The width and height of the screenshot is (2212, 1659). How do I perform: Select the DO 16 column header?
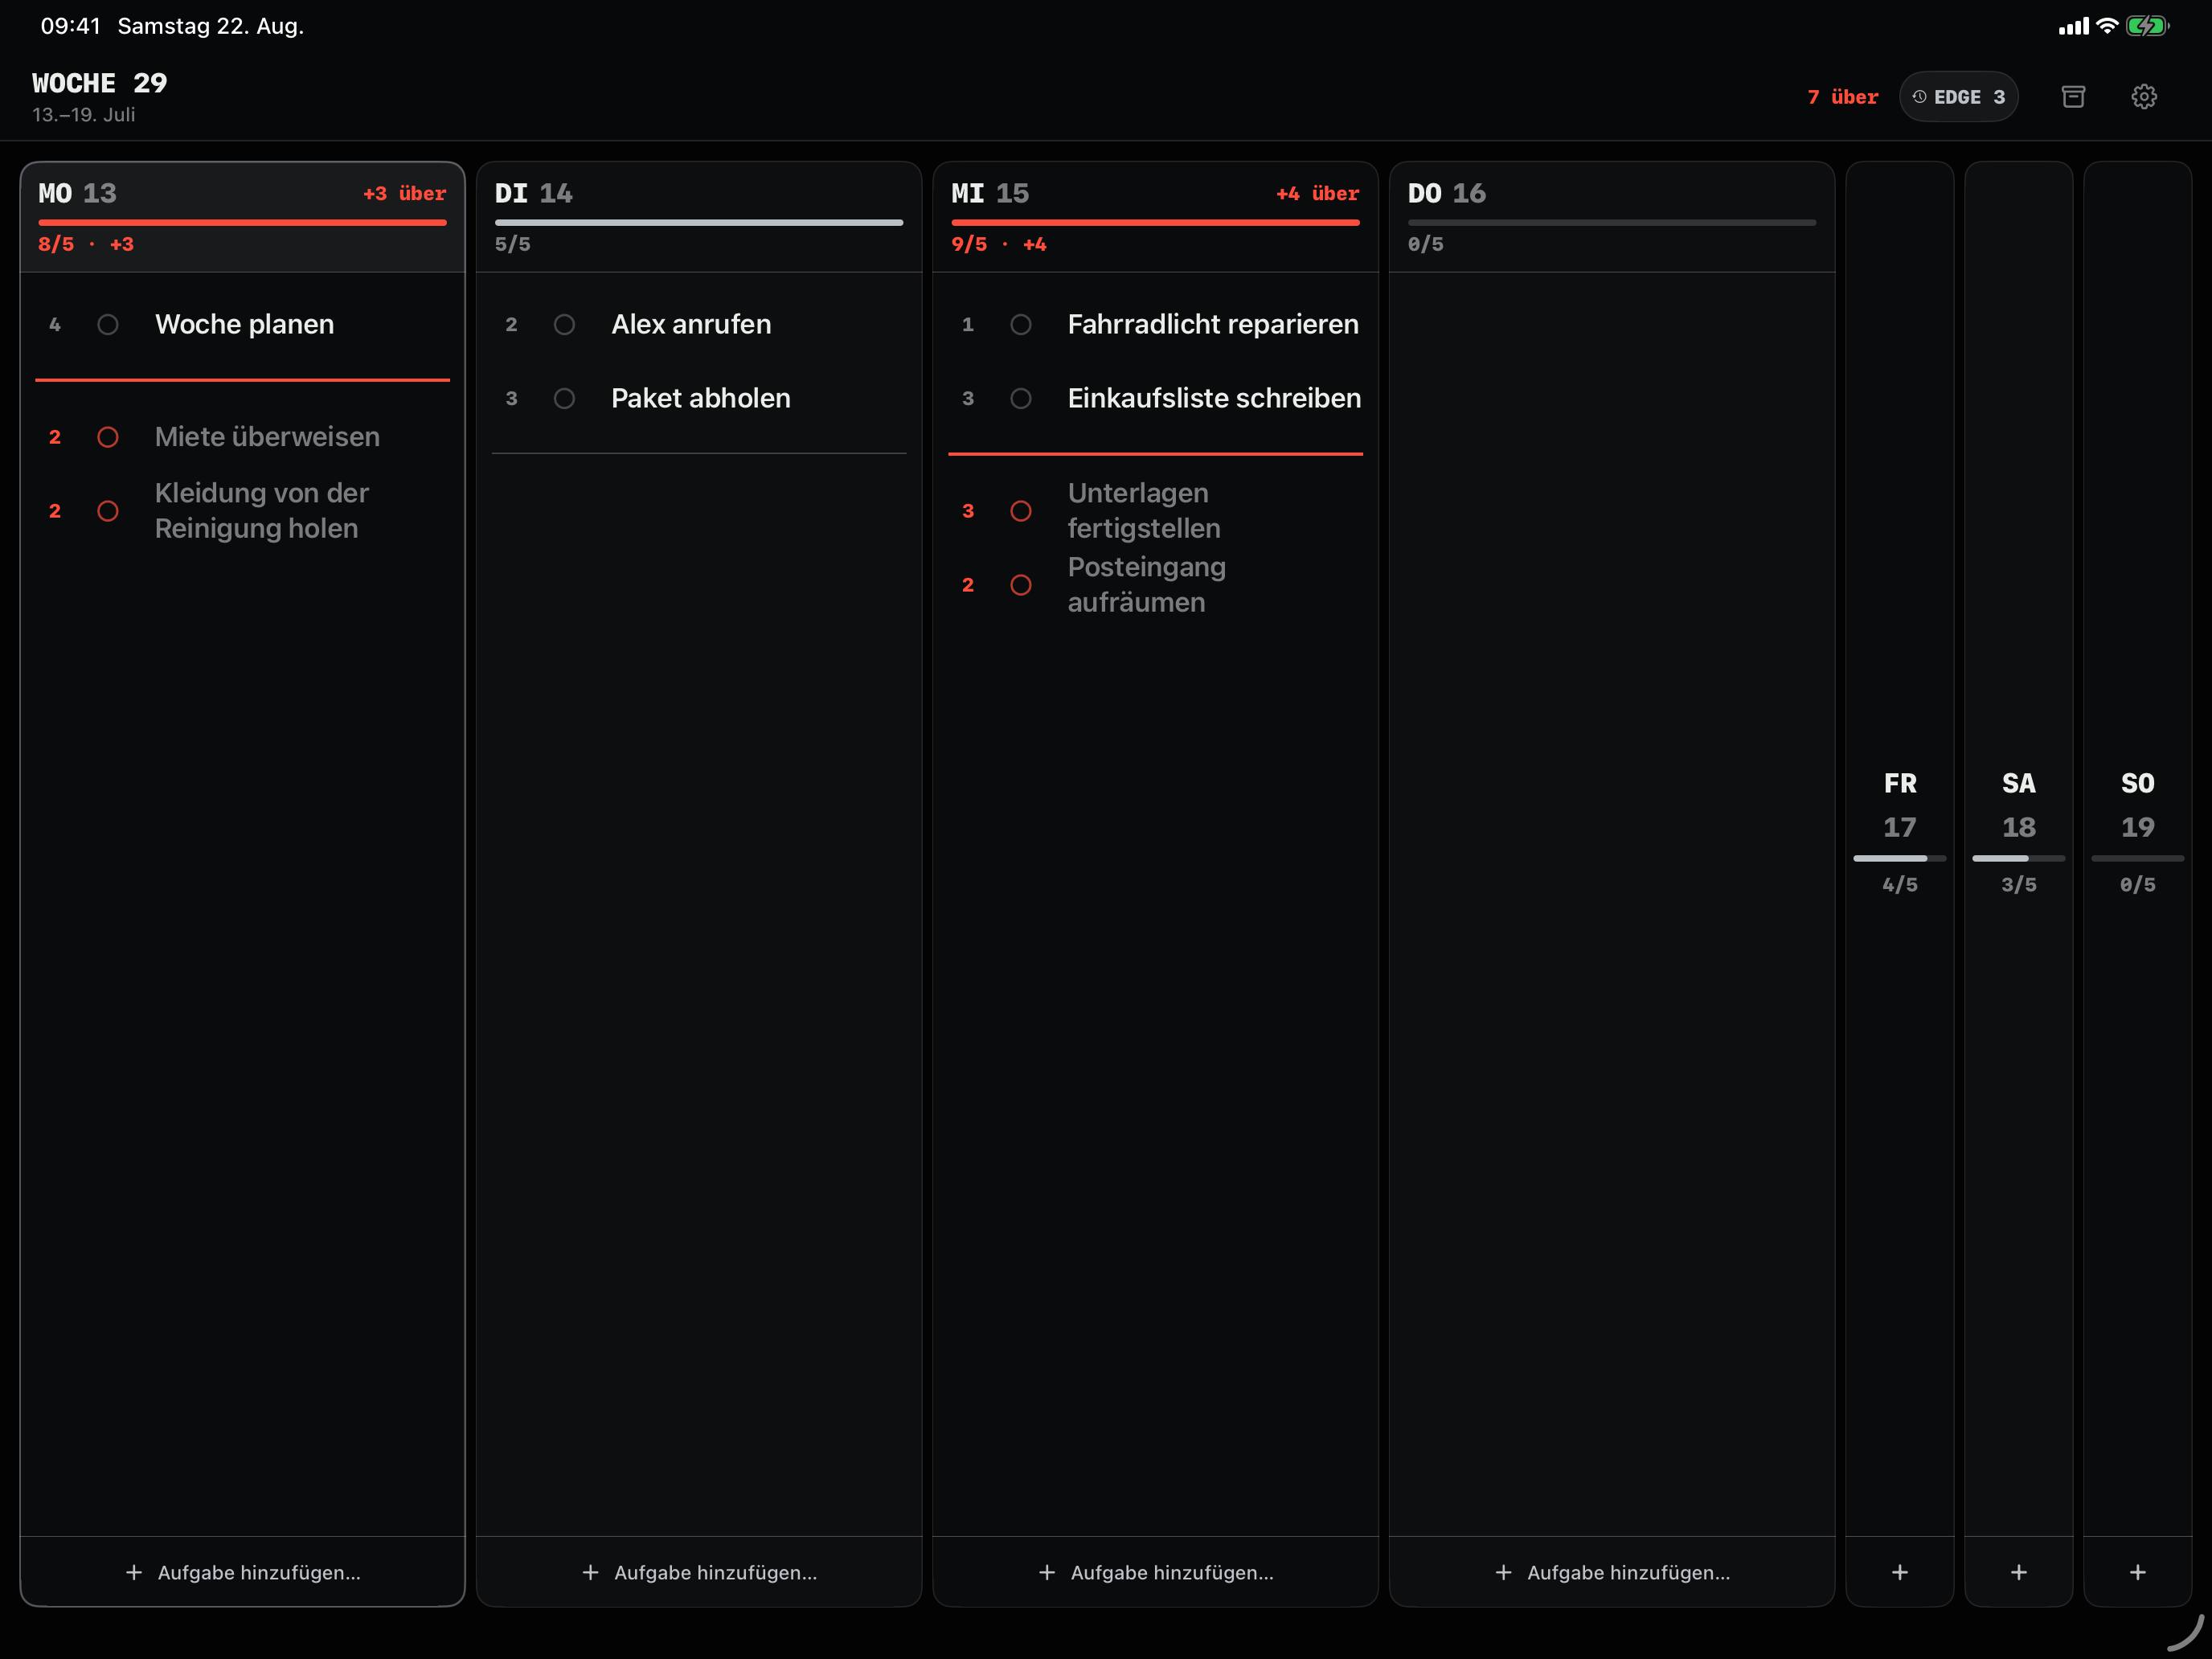(x=1612, y=217)
